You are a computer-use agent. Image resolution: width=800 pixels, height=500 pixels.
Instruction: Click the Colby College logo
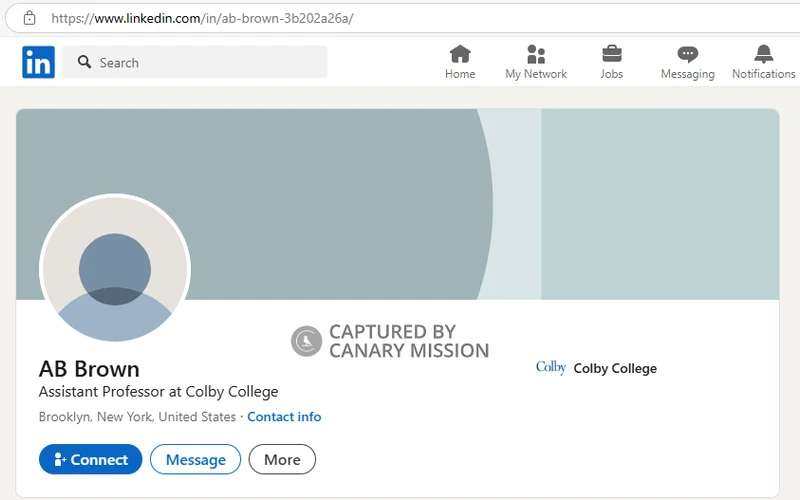pyautogui.click(x=551, y=367)
